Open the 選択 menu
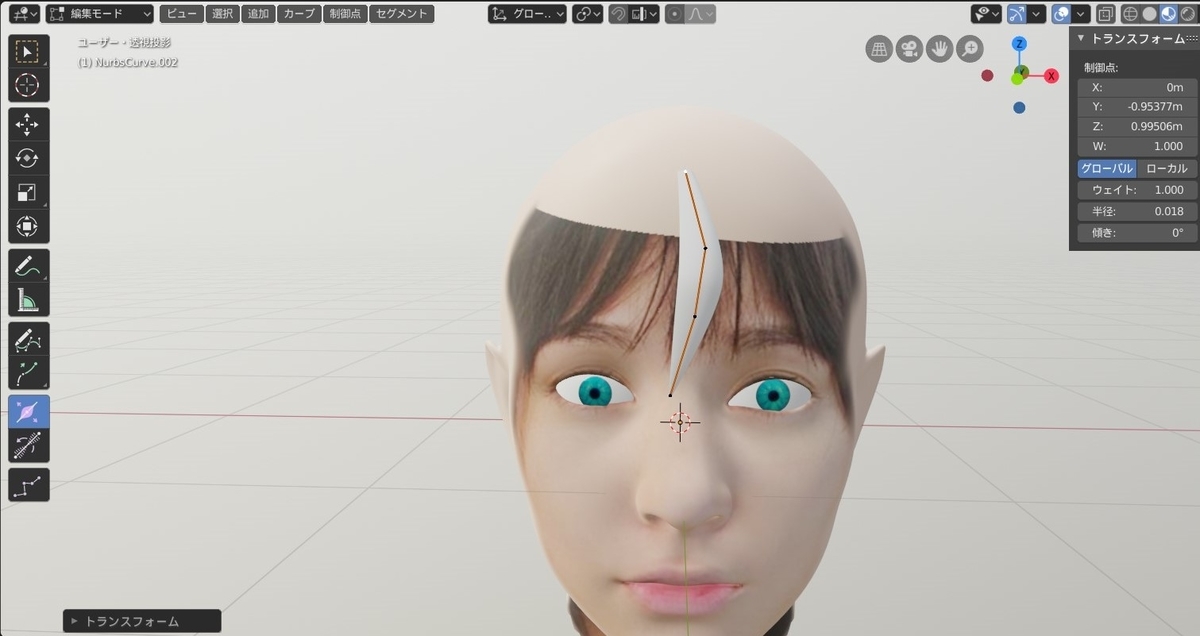This screenshot has height=636, width=1200. (x=222, y=14)
